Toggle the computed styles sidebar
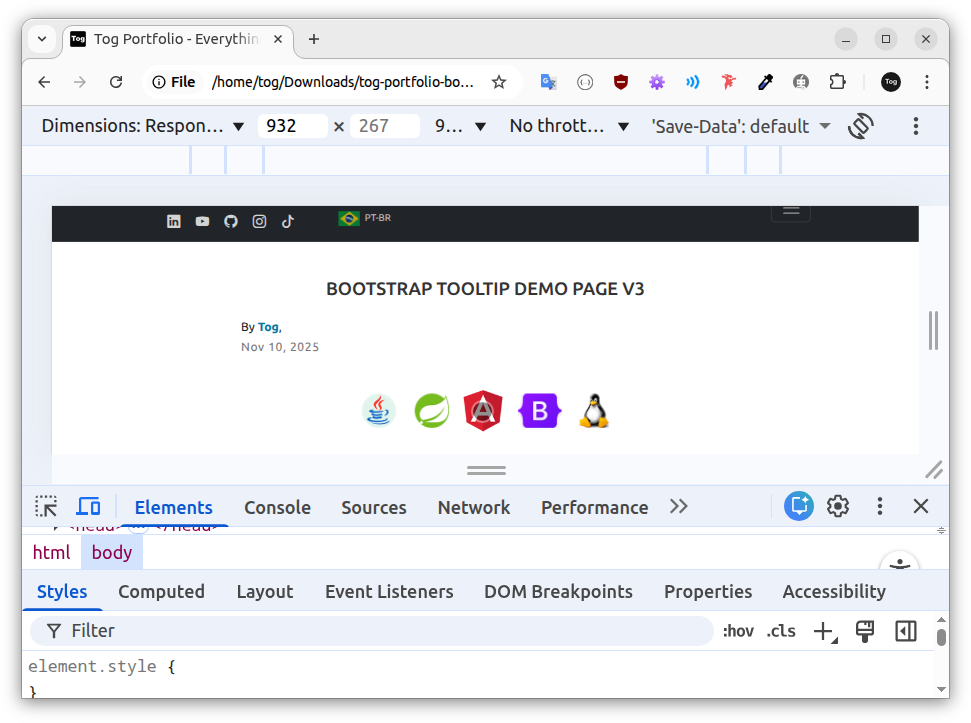 (x=905, y=631)
